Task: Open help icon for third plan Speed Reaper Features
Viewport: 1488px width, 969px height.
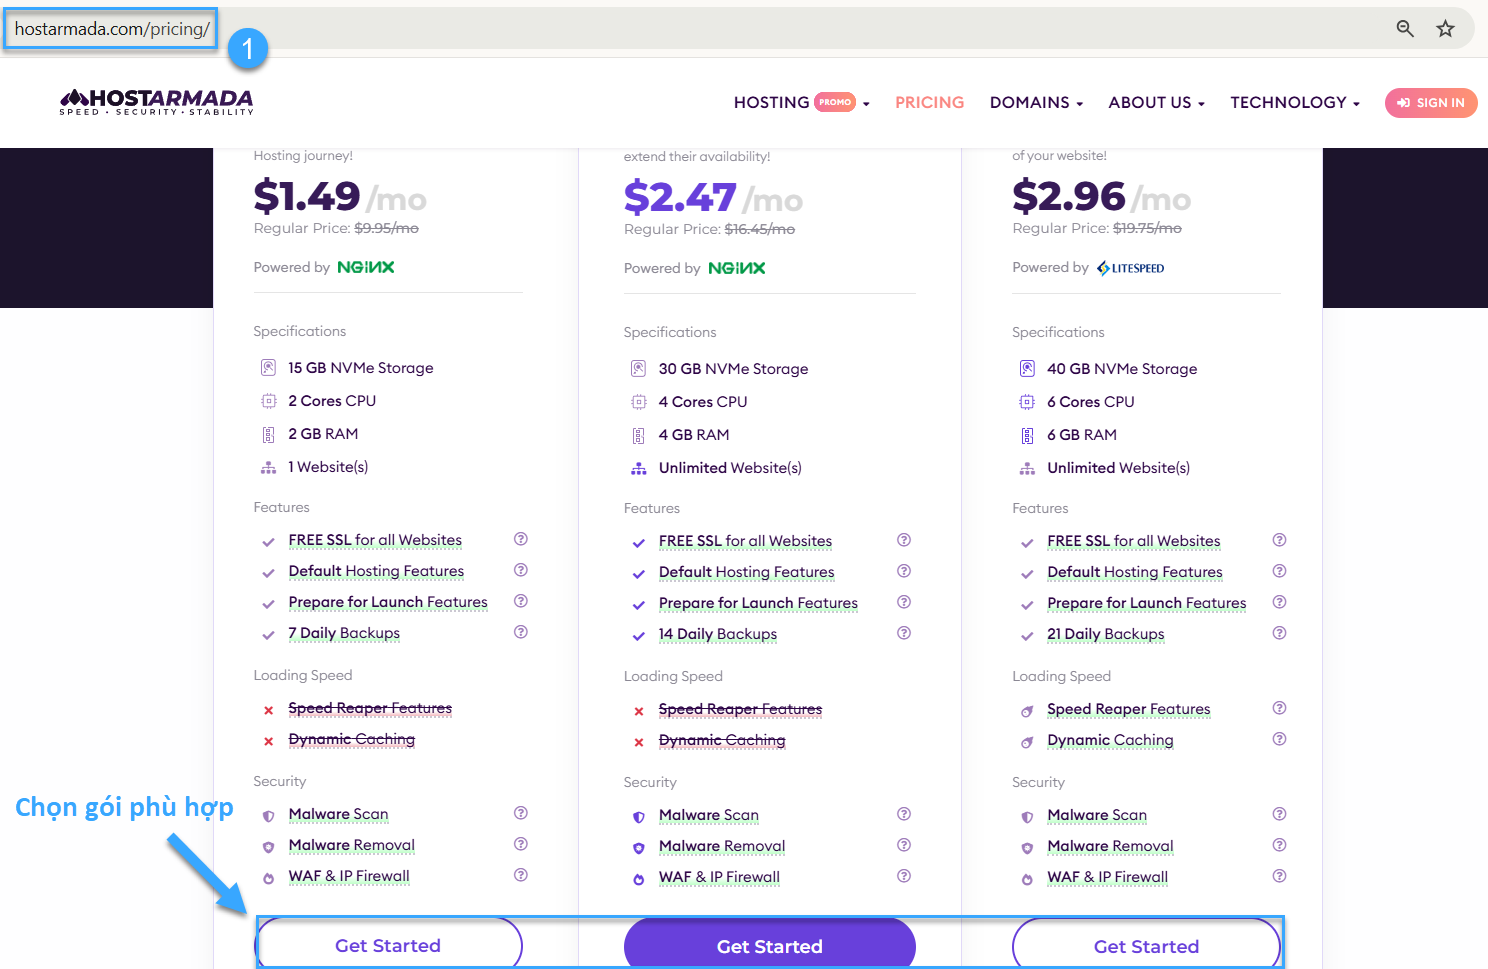Action: pyautogui.click(x=1279, y=708)
